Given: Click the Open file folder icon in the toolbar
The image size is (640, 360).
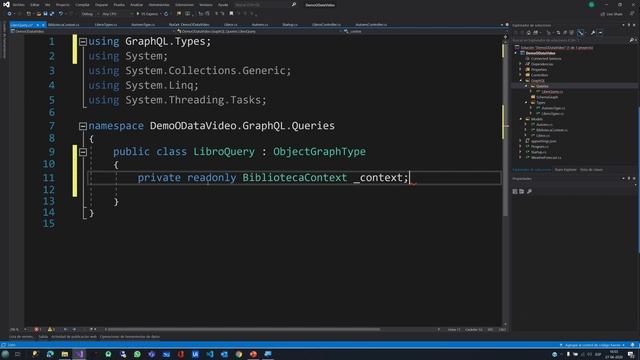Looking at the screenshot, I should coord(38,14).
